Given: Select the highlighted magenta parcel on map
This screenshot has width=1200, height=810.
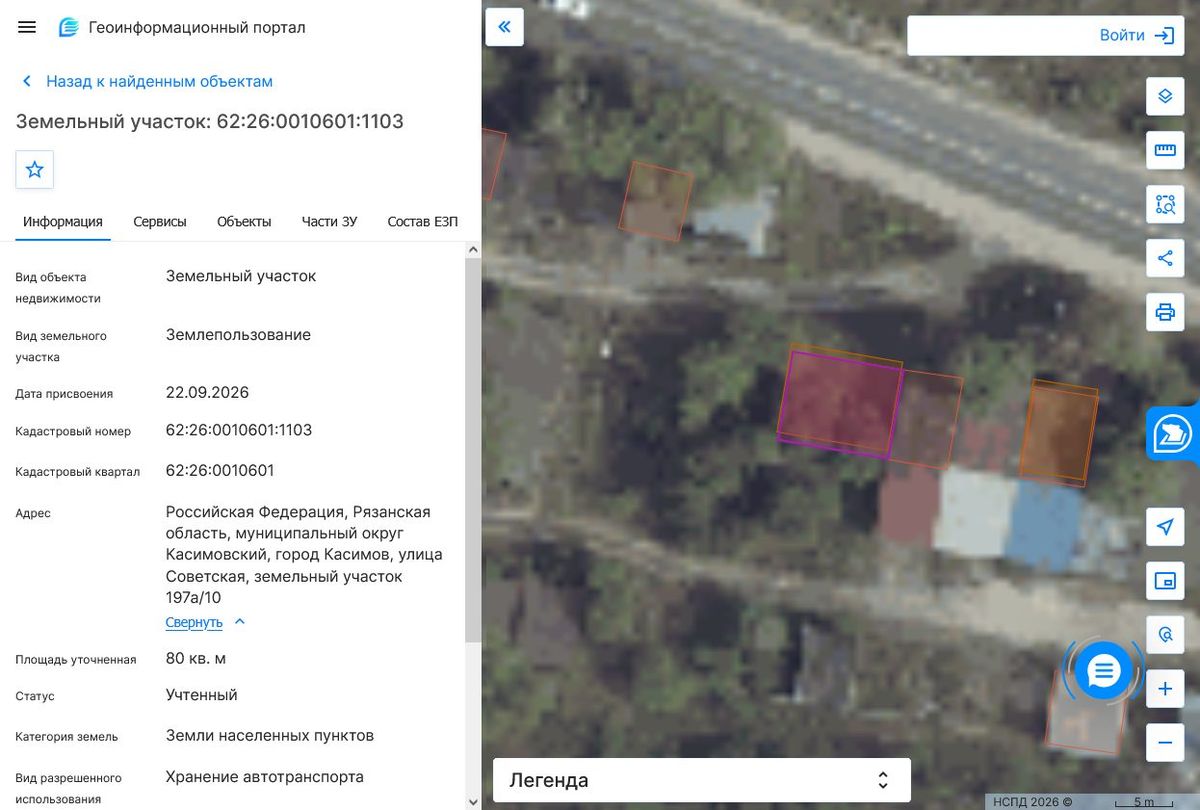Looking at the screenshot, I should coord(839,404).
